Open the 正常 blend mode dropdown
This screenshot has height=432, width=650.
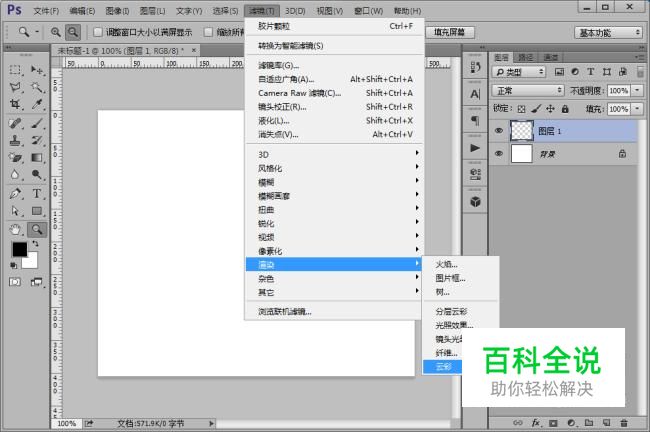pyautogui.click(x=528, y=90)
